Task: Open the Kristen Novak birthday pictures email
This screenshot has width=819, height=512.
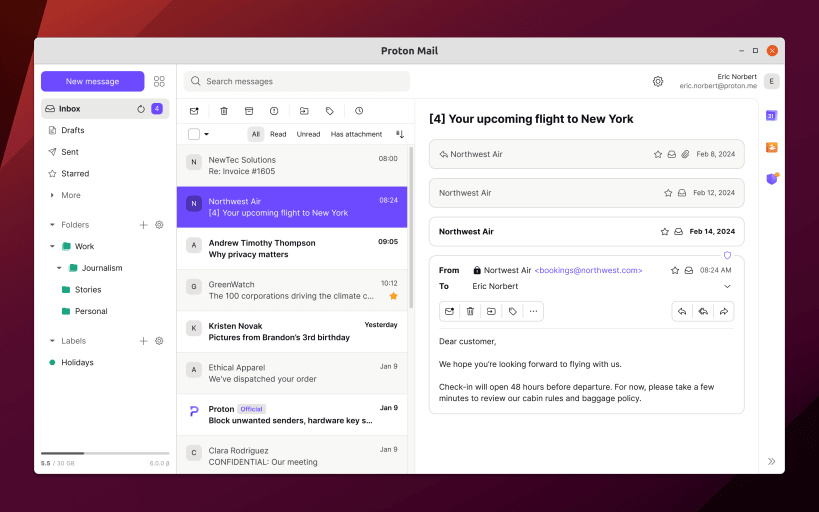Action: (292, 332)
